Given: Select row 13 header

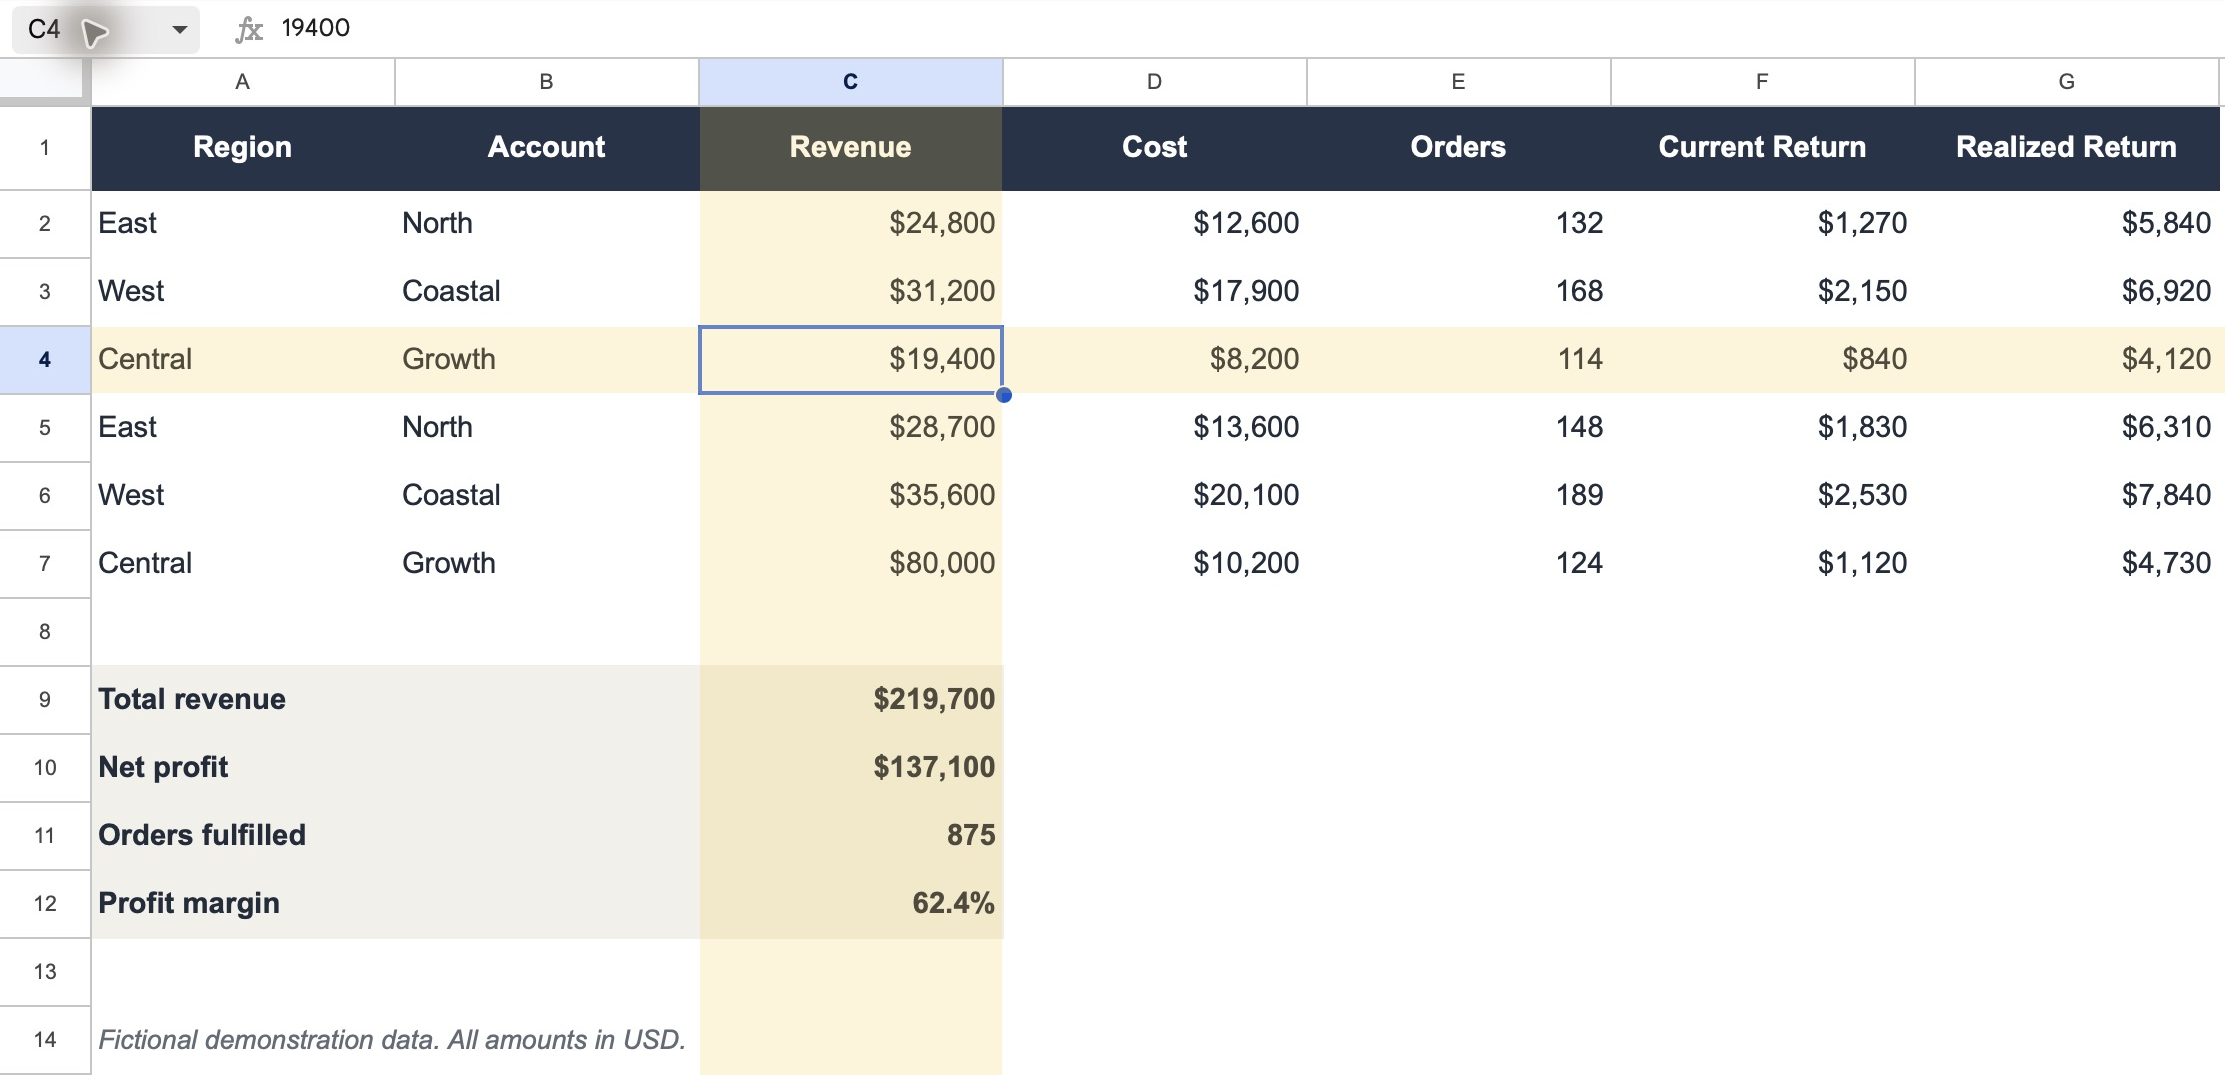Looking at the screenshot, I should pos(45,971).
